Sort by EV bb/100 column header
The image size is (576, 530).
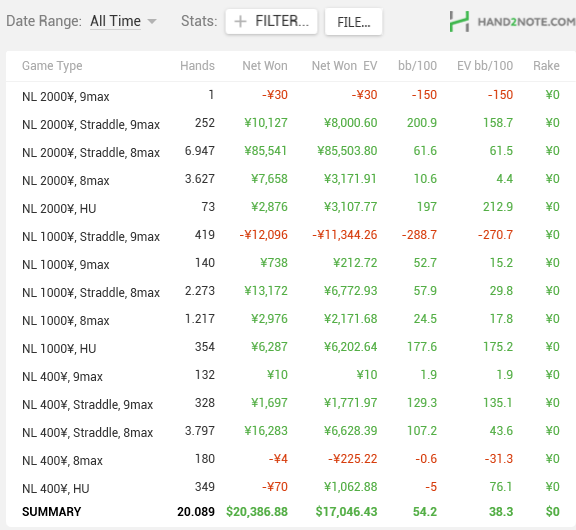point(485,66)
